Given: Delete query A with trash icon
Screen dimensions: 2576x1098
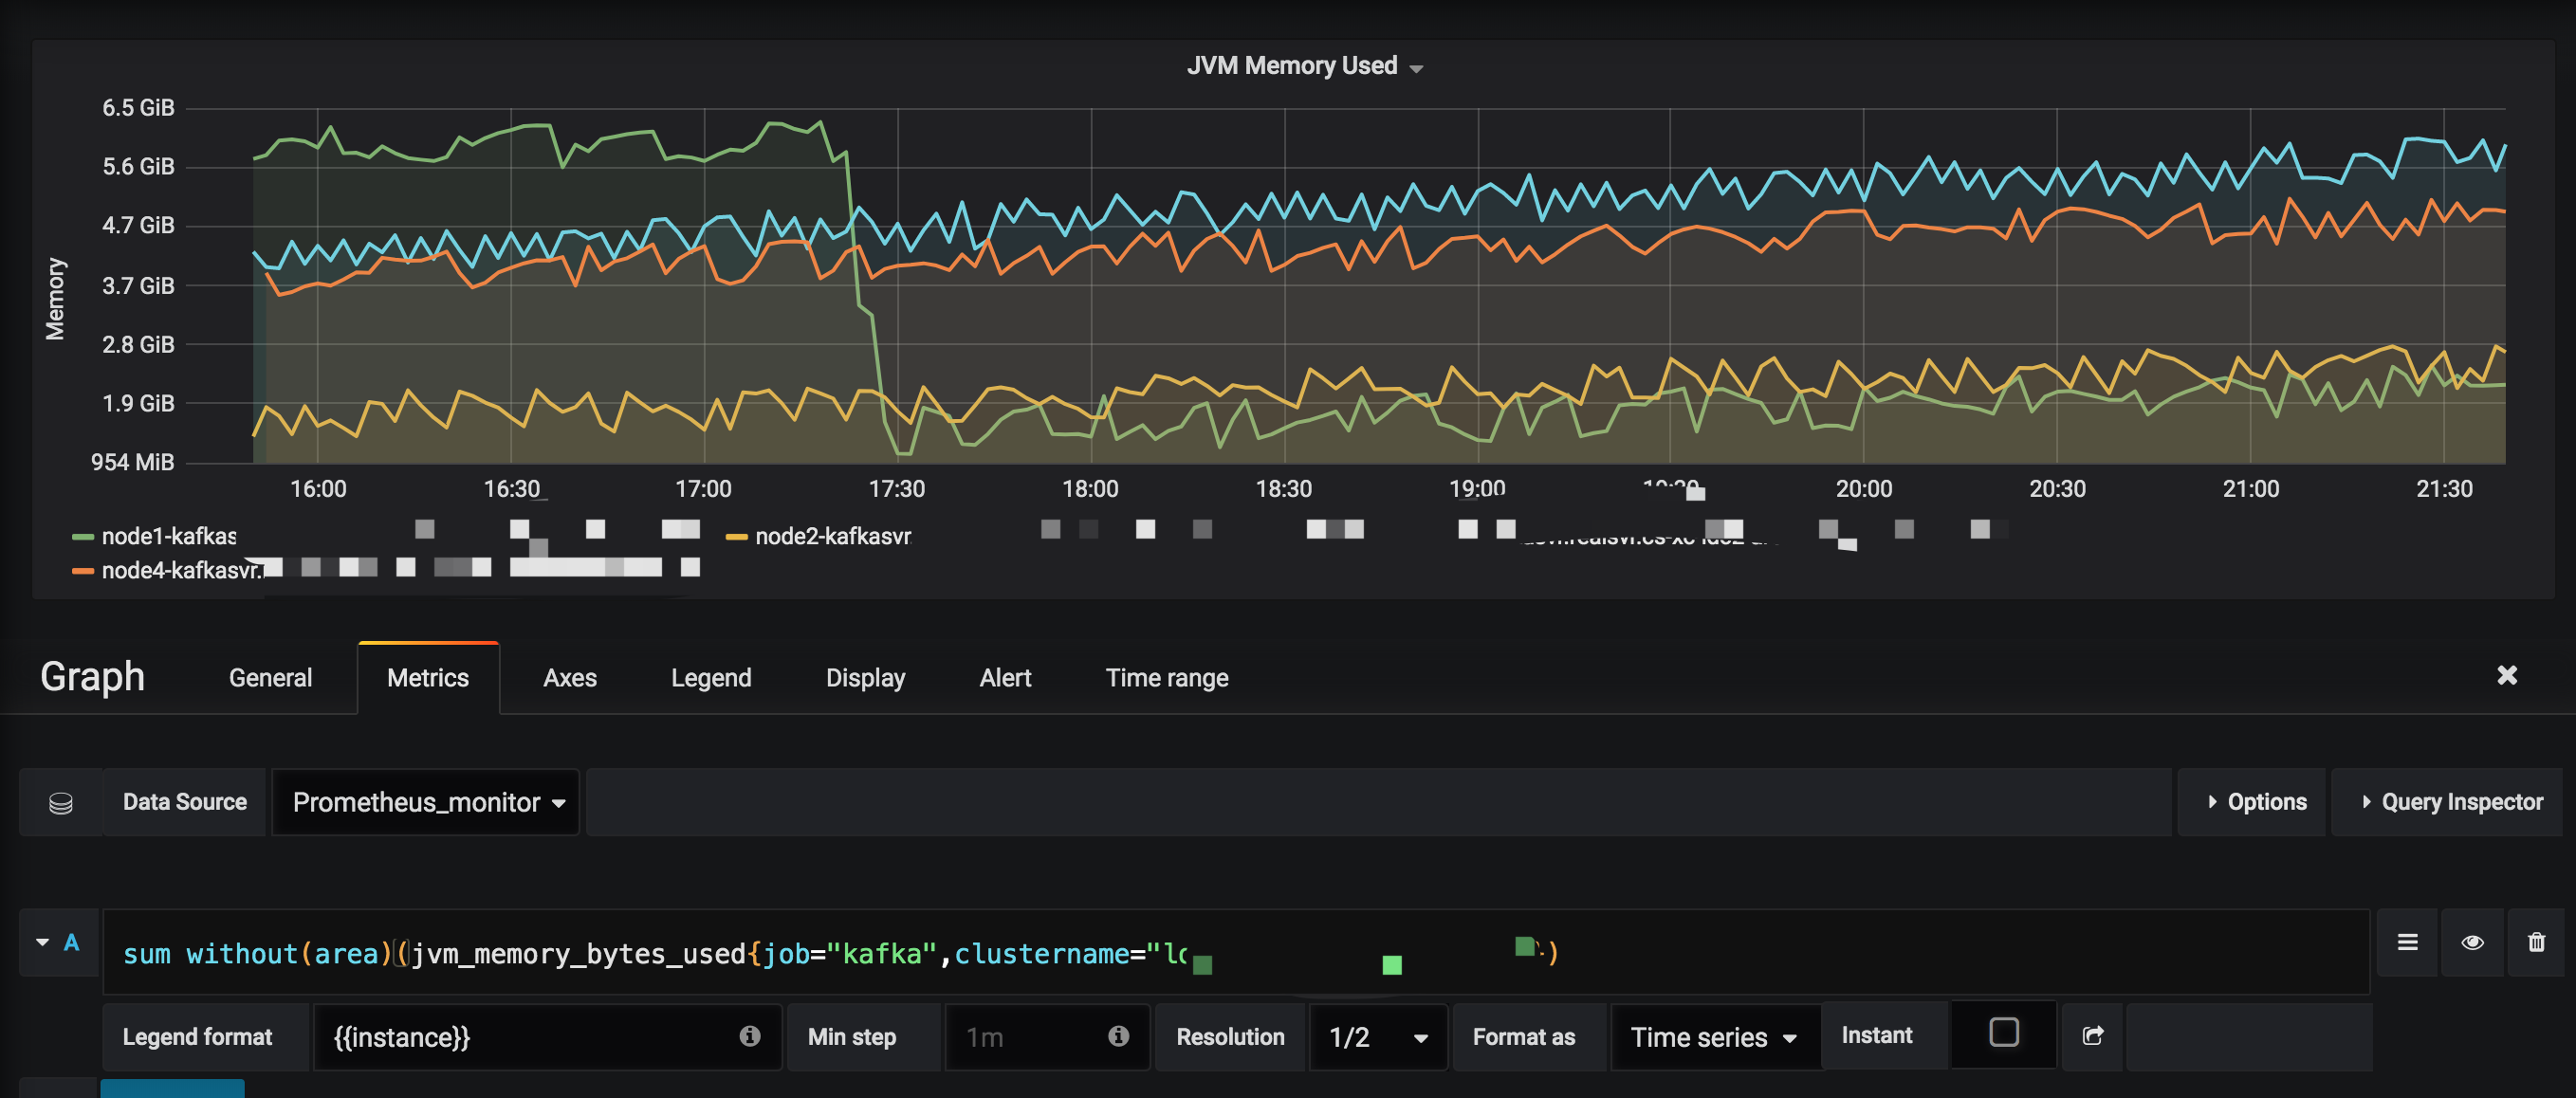Looking at the screenshot, I should [x=2536, y=942].
